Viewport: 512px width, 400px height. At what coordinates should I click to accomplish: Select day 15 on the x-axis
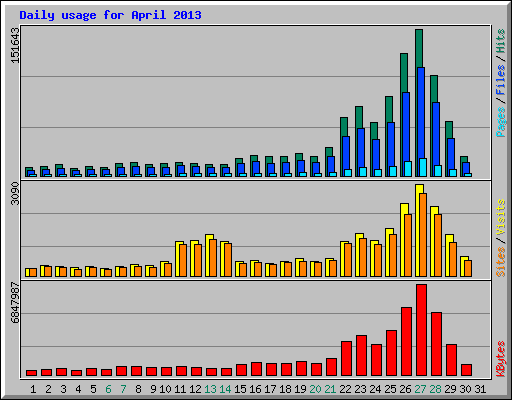coord(240,389)
